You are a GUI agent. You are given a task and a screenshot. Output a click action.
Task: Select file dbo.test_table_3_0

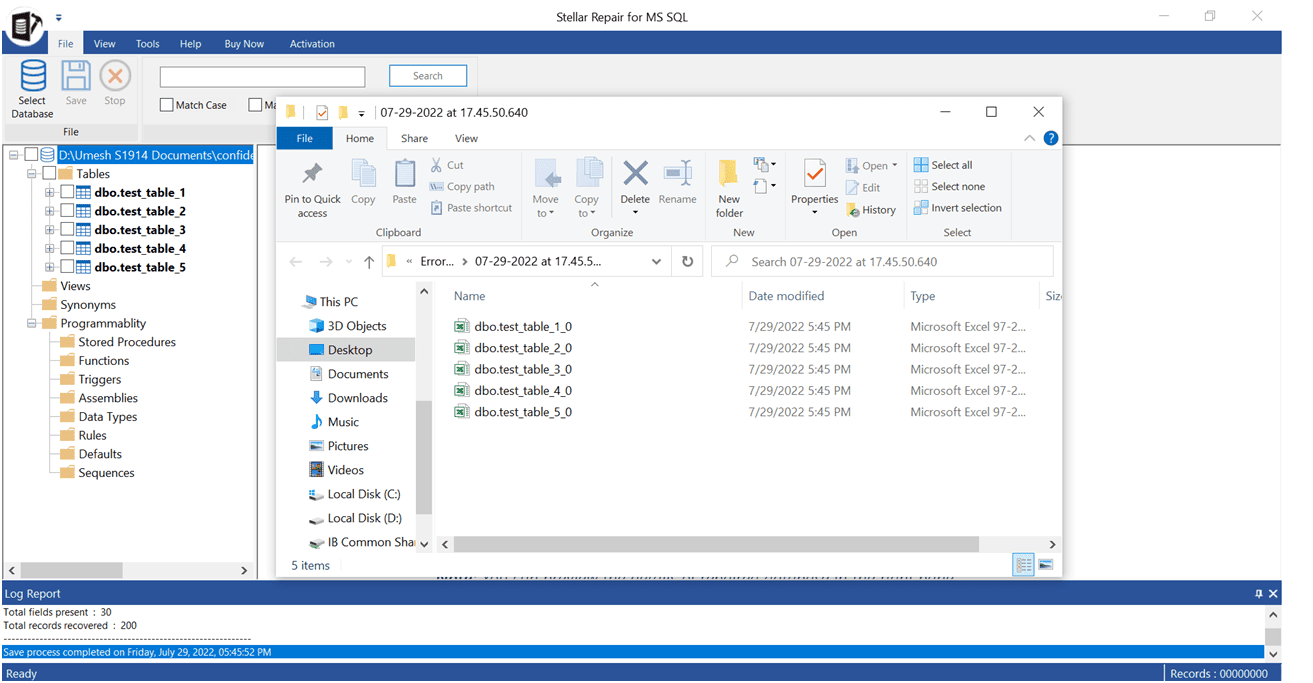pyautogui.click(x=523, y=369)
